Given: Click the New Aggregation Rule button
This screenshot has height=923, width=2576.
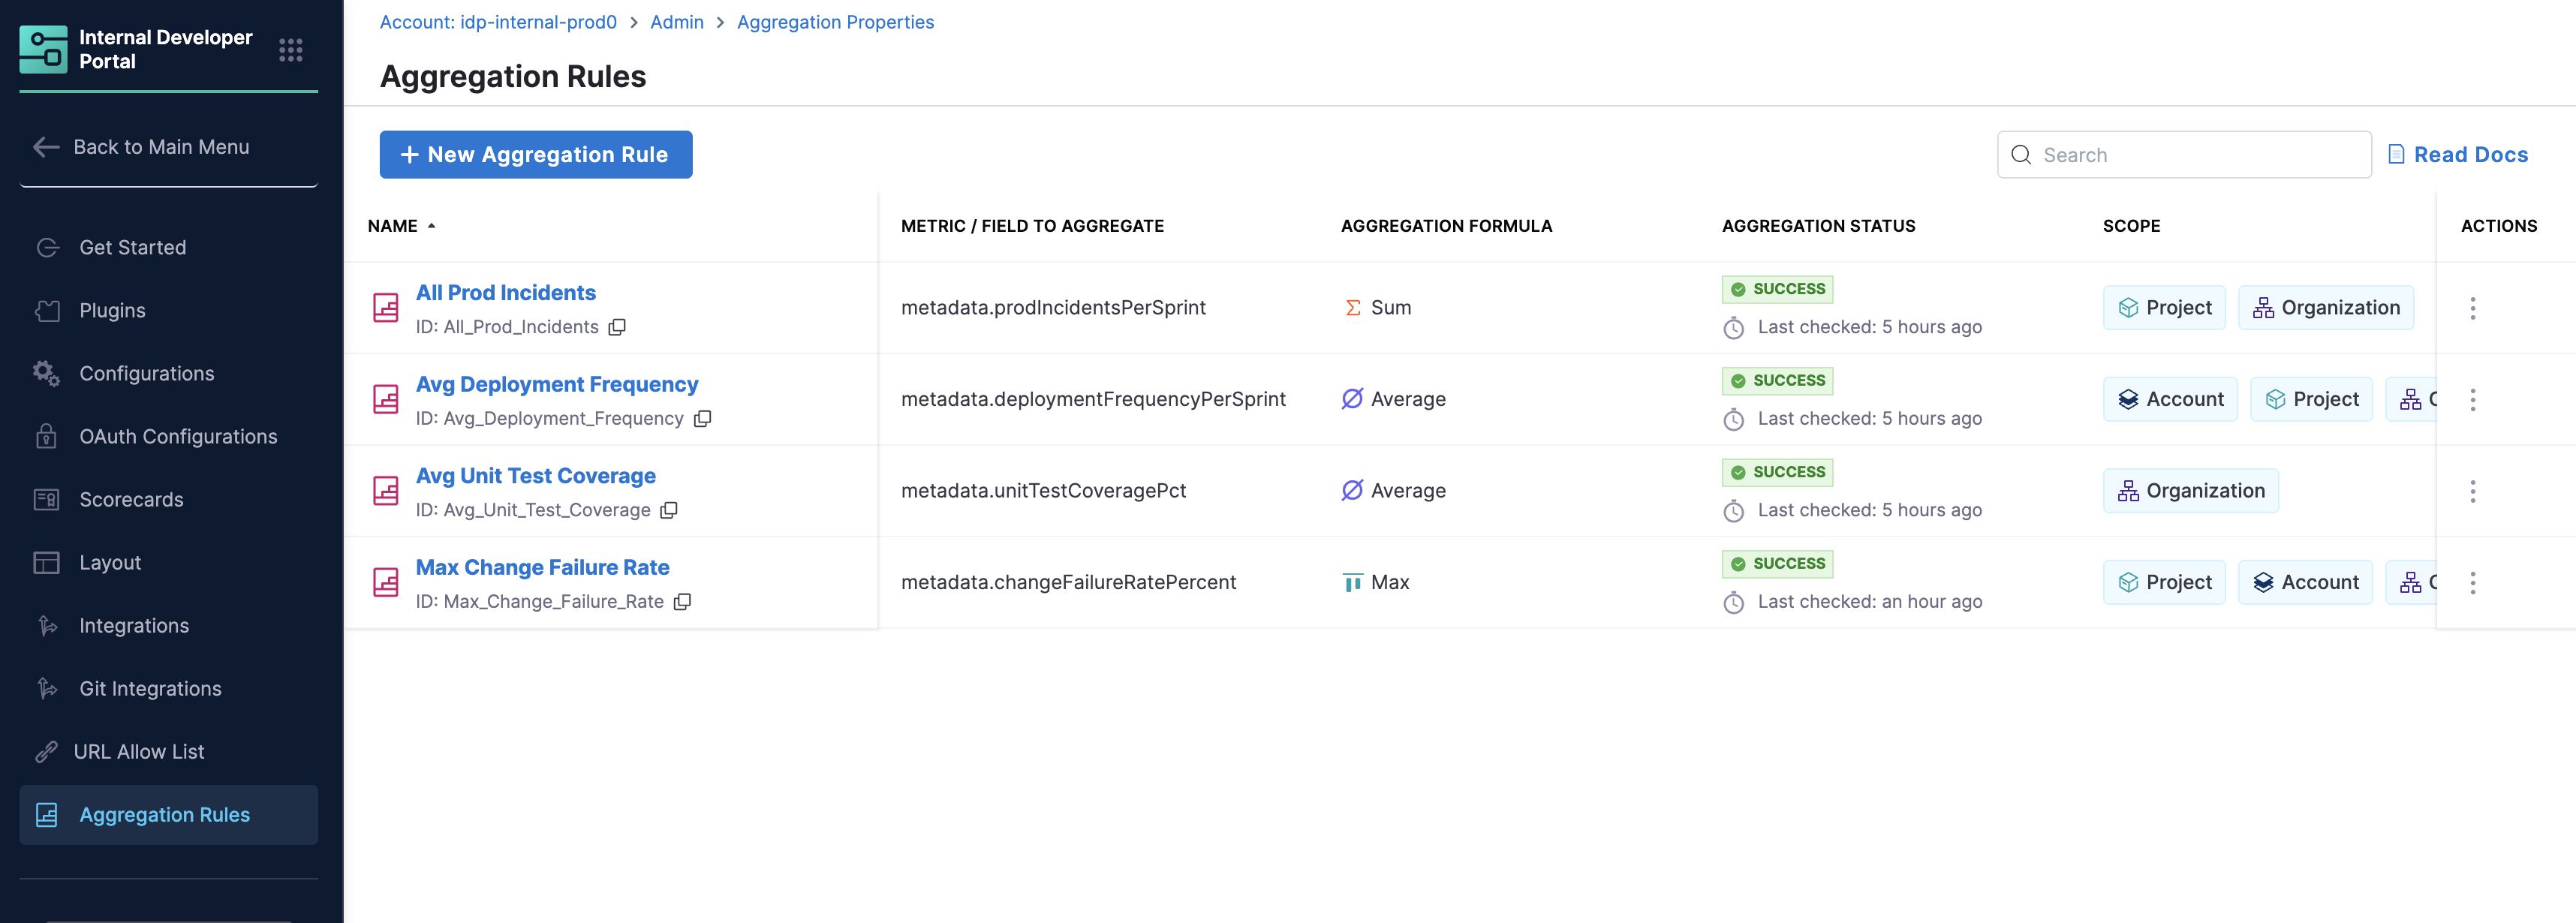Looking at the screenshot, I should tap(536, 154).
